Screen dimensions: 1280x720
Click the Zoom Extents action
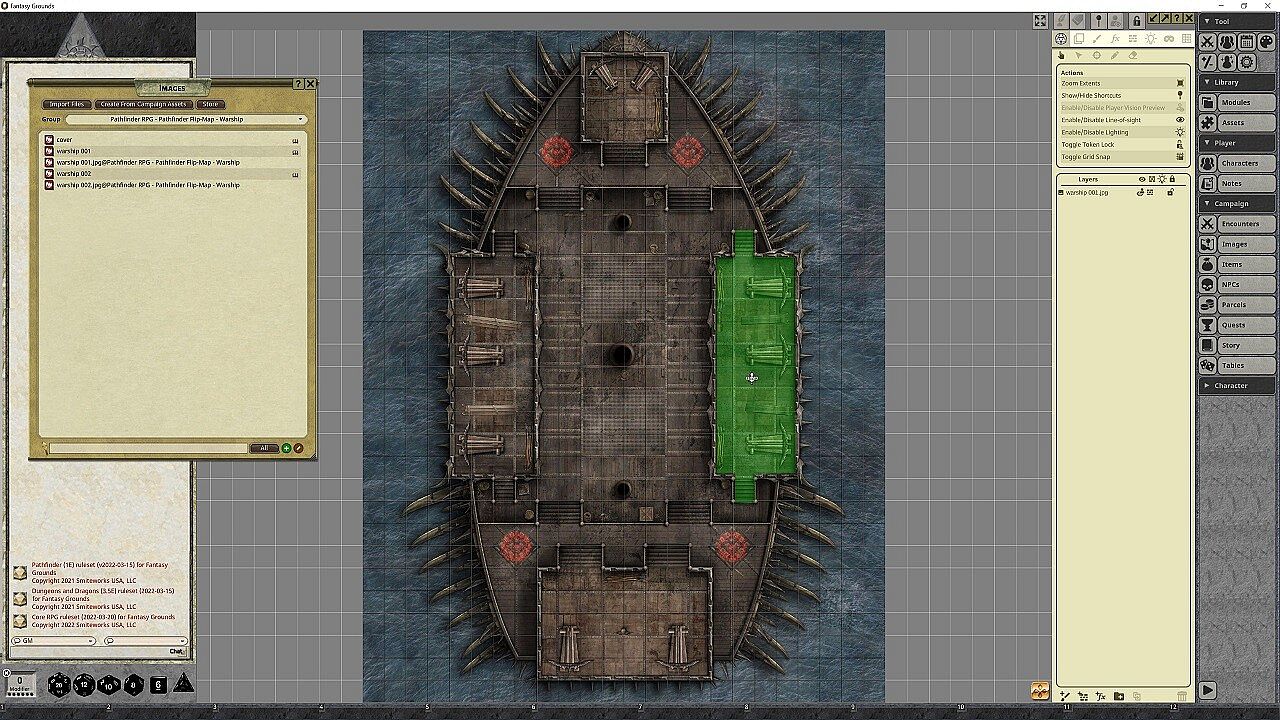click(1122, 83)
